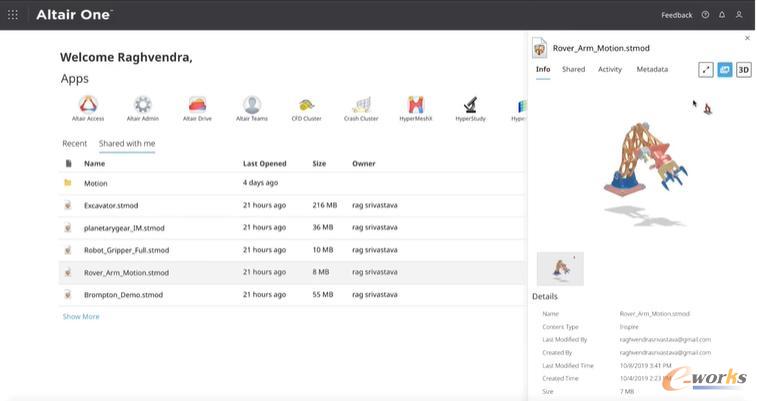Screen dimensions: 757x401
Task: Switch to the Recent tab
Action: coord(74,143)
